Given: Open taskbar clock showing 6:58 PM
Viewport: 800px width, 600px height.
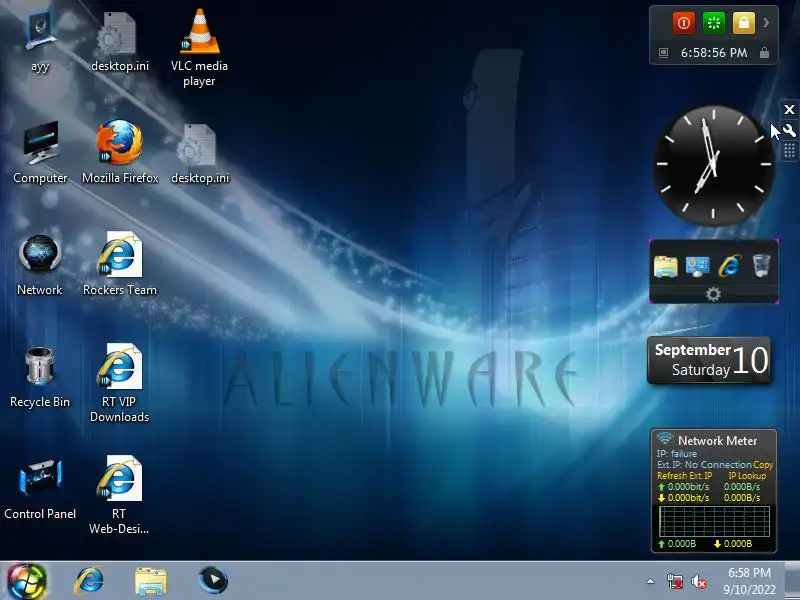Looking at the screenshot, I should click(x=749, y=581).
